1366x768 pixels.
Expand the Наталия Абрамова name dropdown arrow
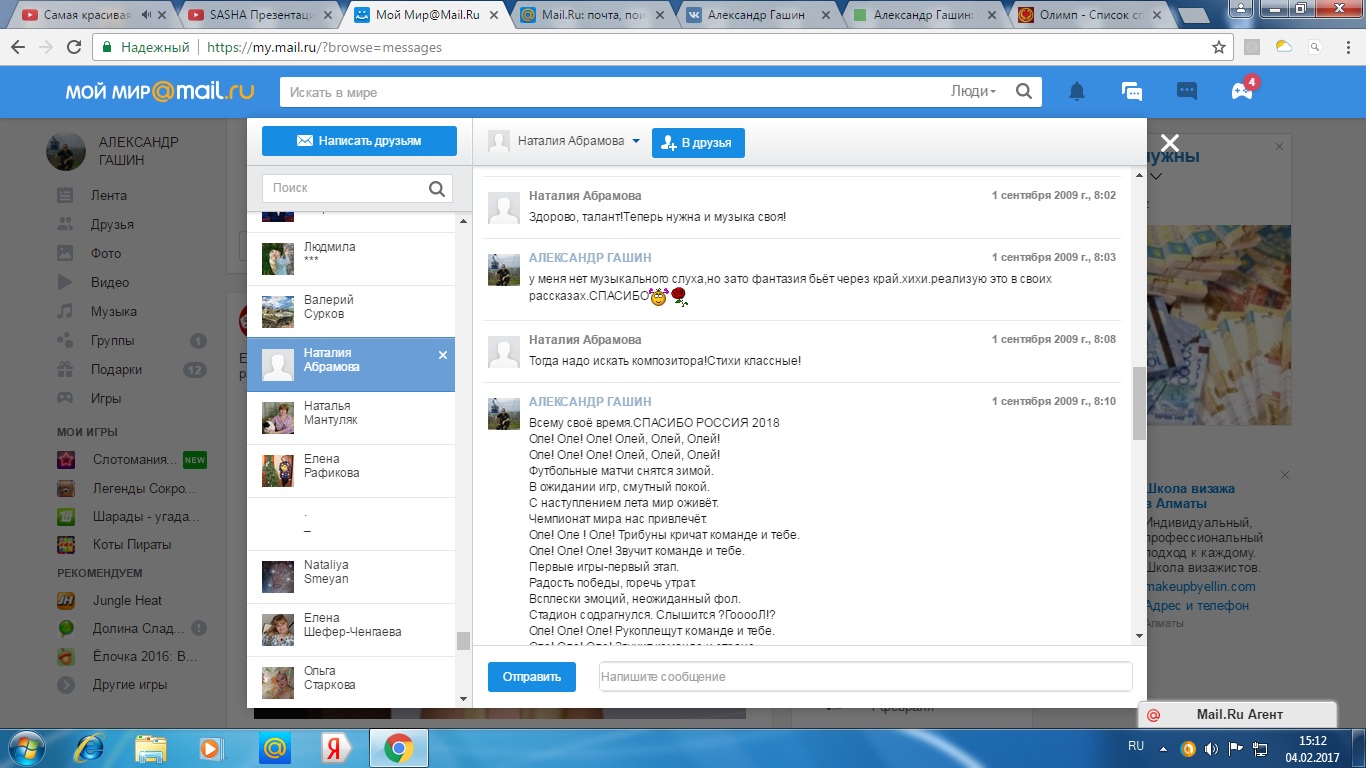tap(636, 142)
